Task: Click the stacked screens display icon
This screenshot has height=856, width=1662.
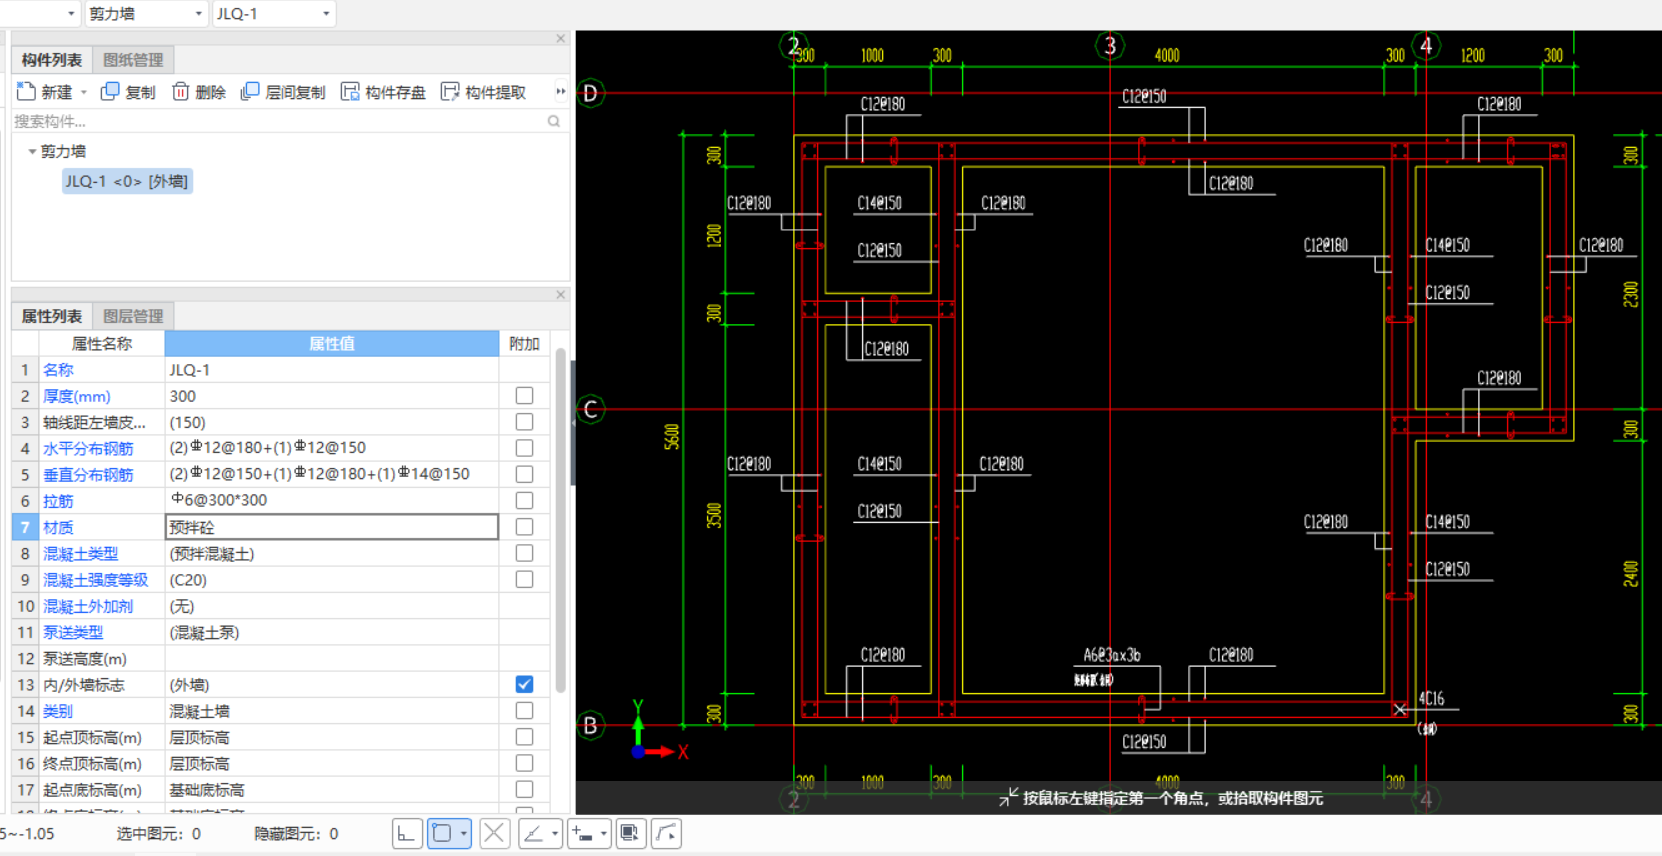Action: coord(630,833)
